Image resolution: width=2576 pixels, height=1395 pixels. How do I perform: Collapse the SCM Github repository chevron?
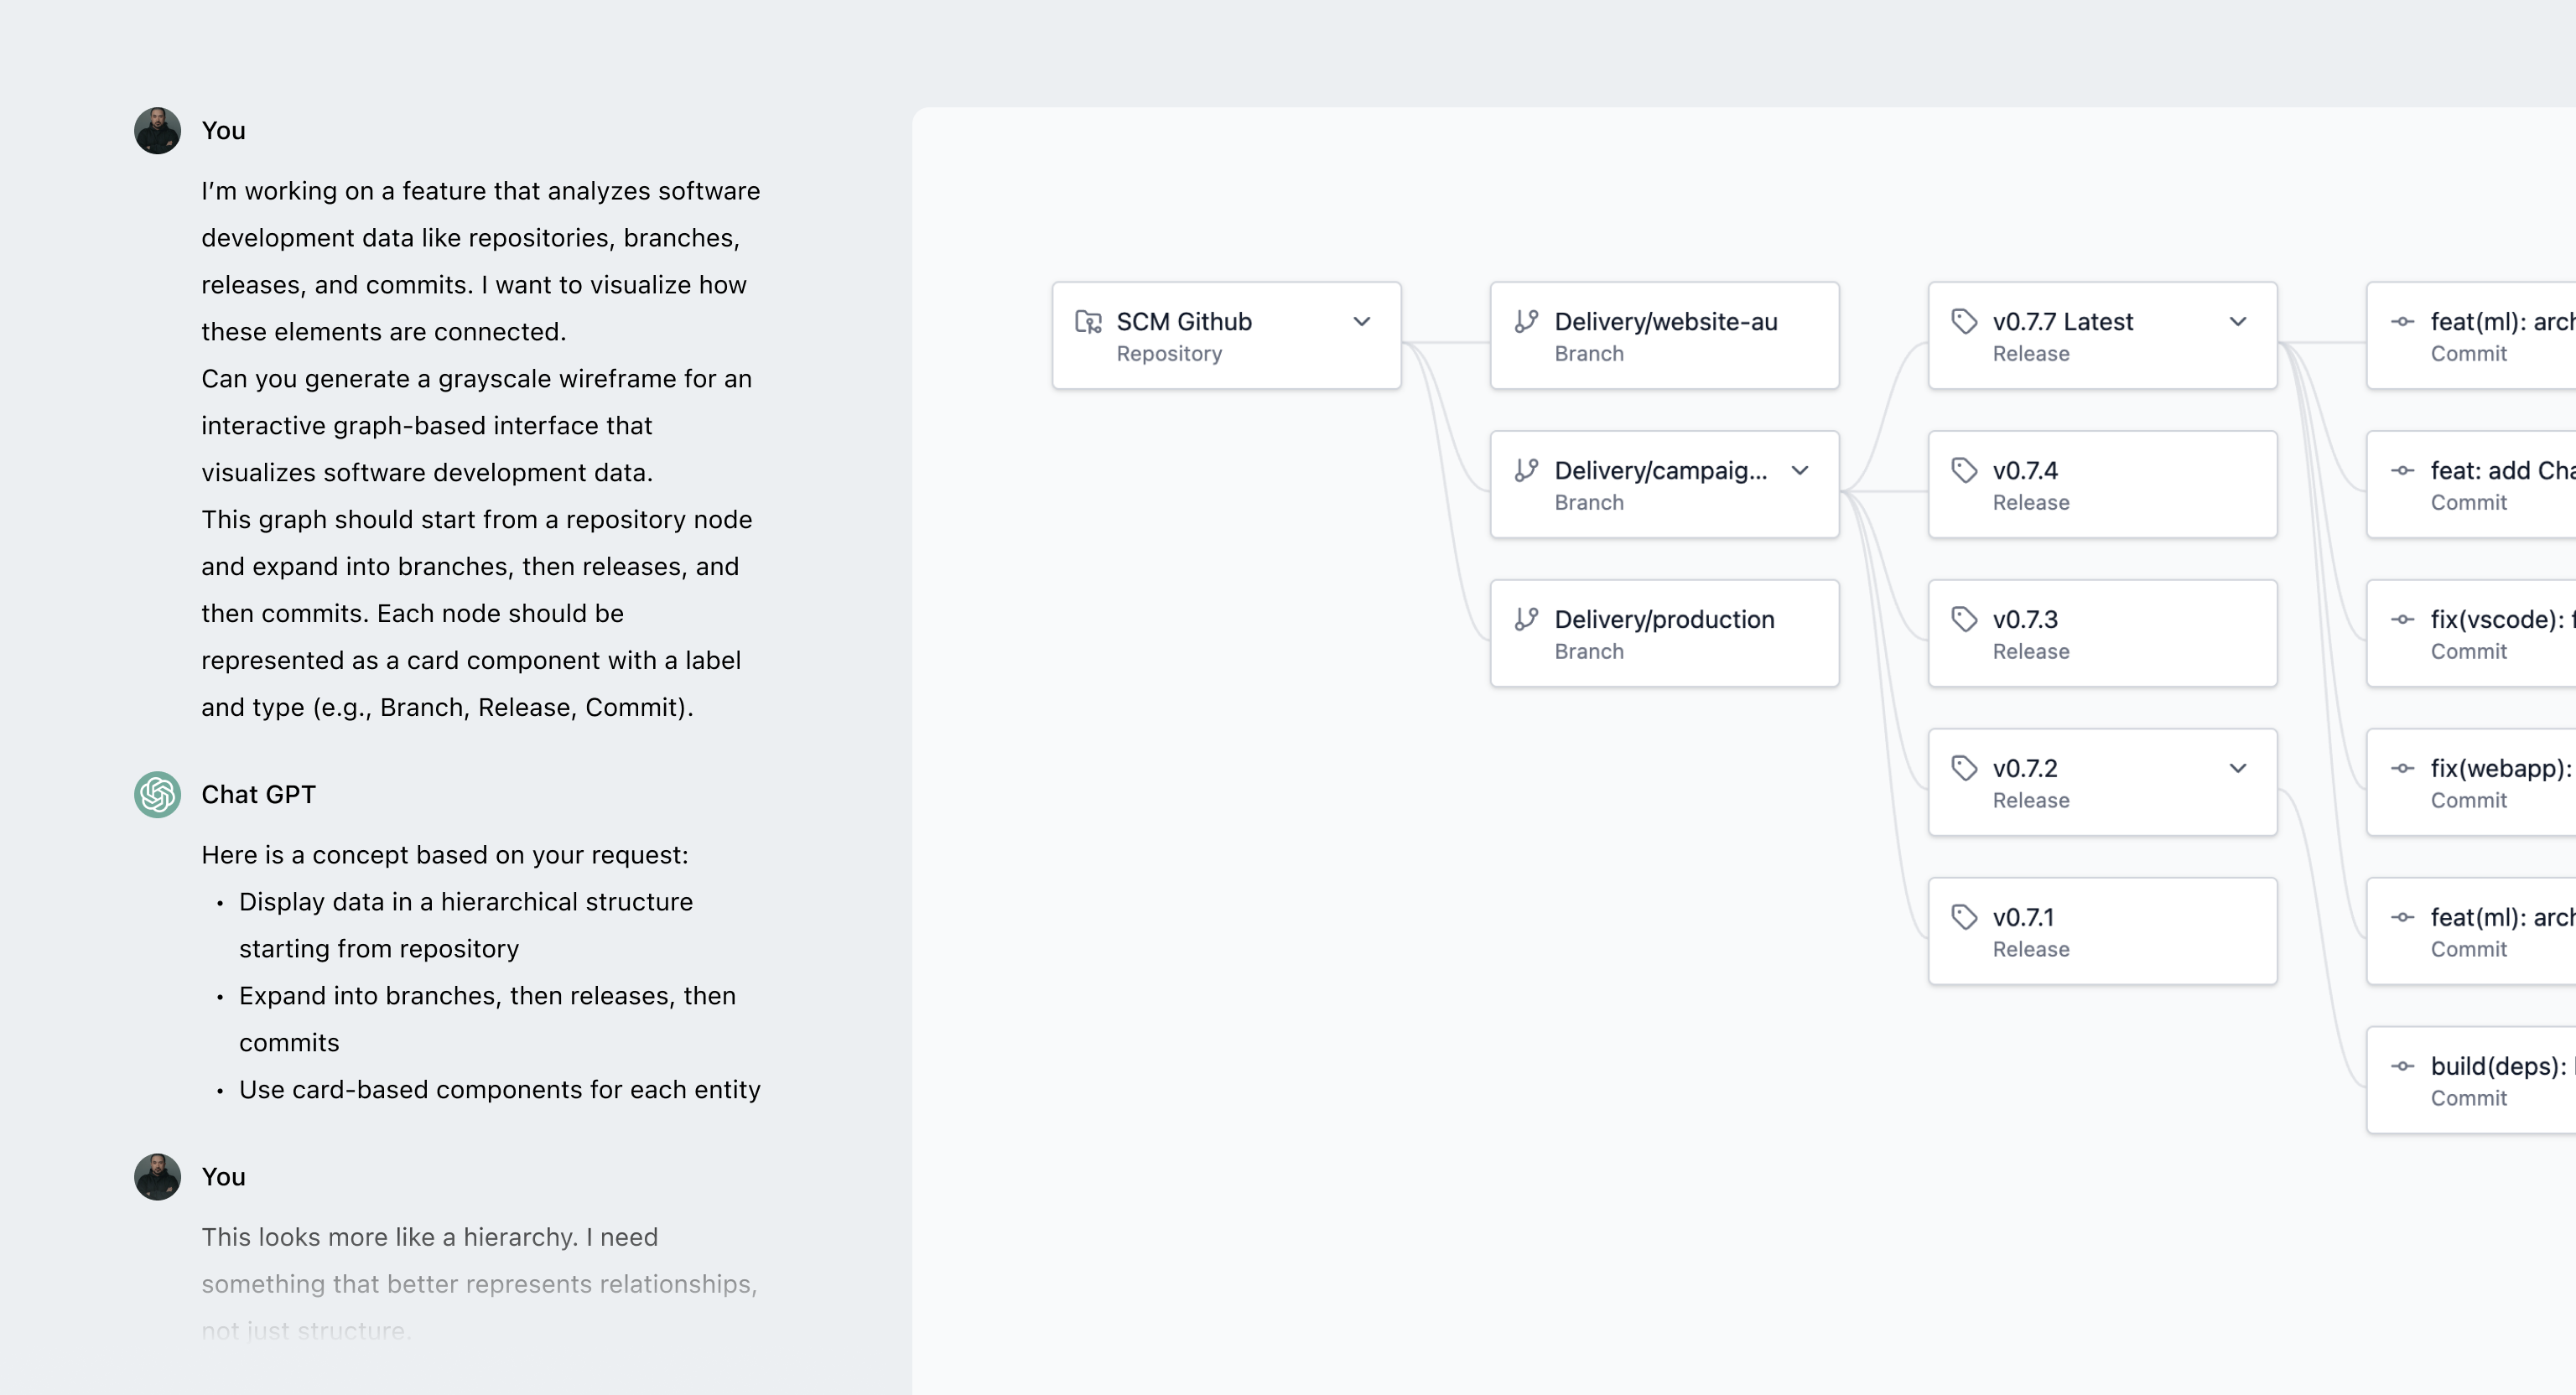[1361, 322]
